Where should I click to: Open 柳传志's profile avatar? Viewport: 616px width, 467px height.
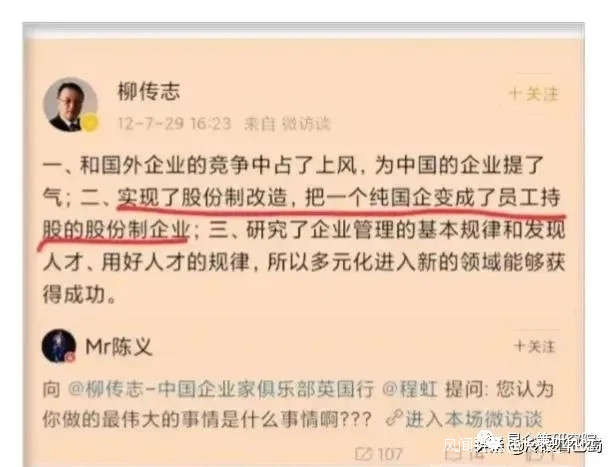pos(70,104)
